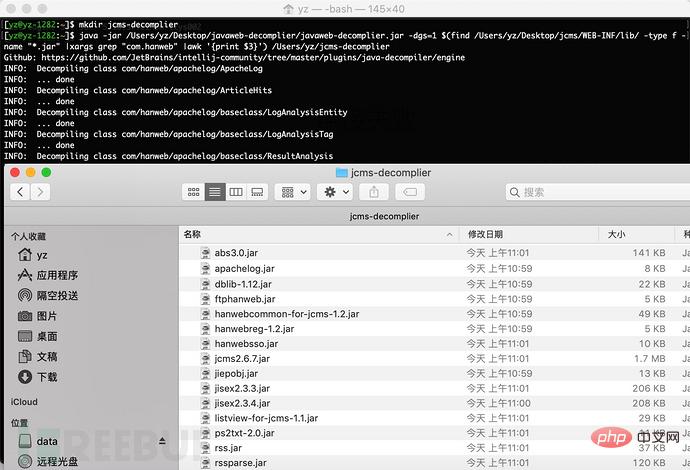
Task: Select hanwebcommon-for-jcms-1.2.jar file icon
Action: 206,314
